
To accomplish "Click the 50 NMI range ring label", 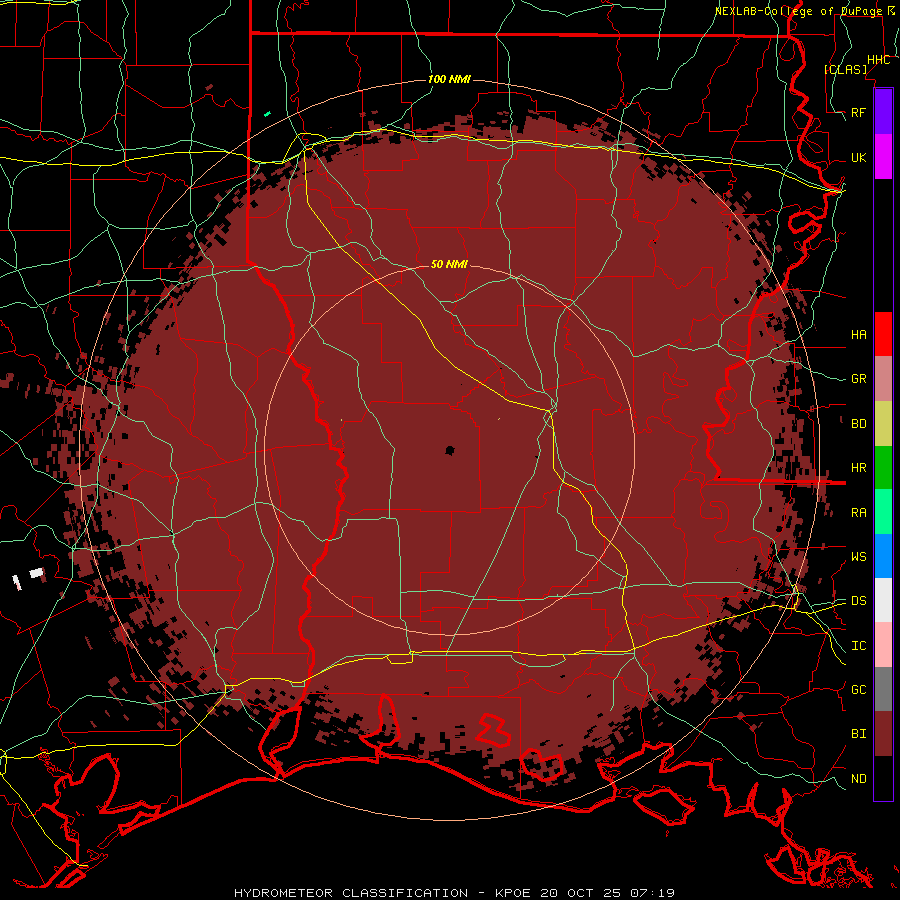I will click(x=449, y=264).
